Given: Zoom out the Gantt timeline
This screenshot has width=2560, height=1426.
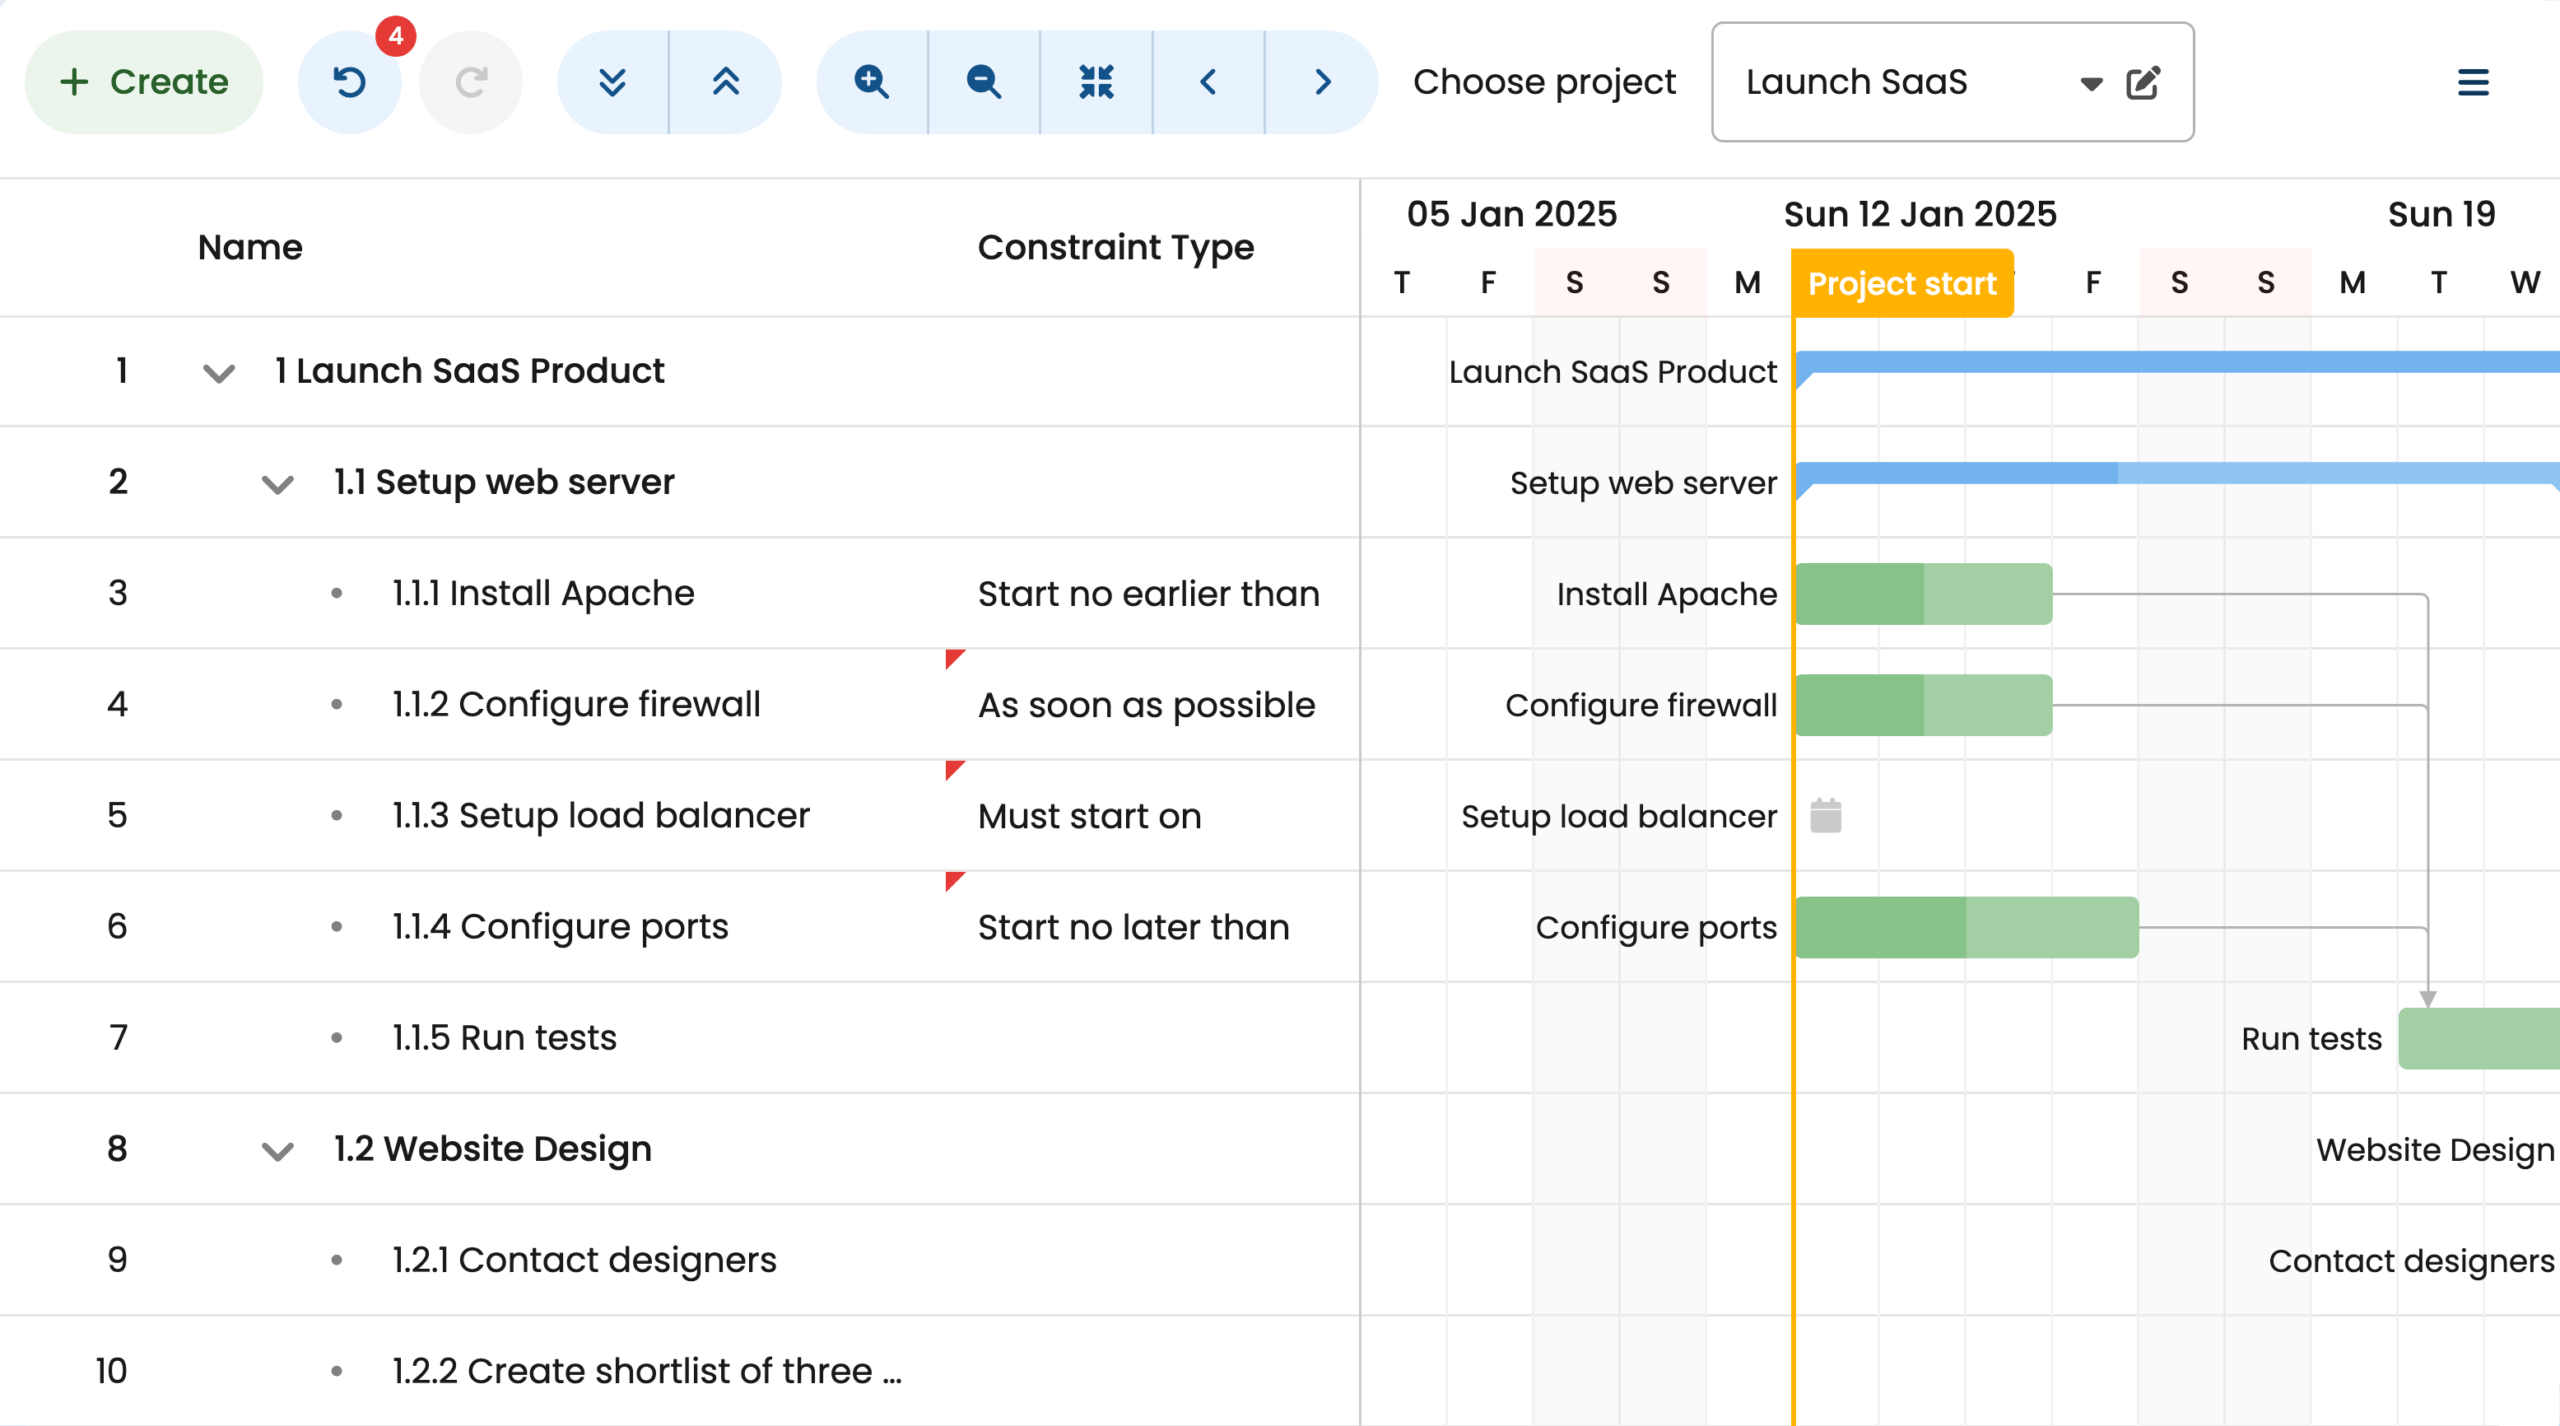Looking at the screenshot, I should pos(984,82).
